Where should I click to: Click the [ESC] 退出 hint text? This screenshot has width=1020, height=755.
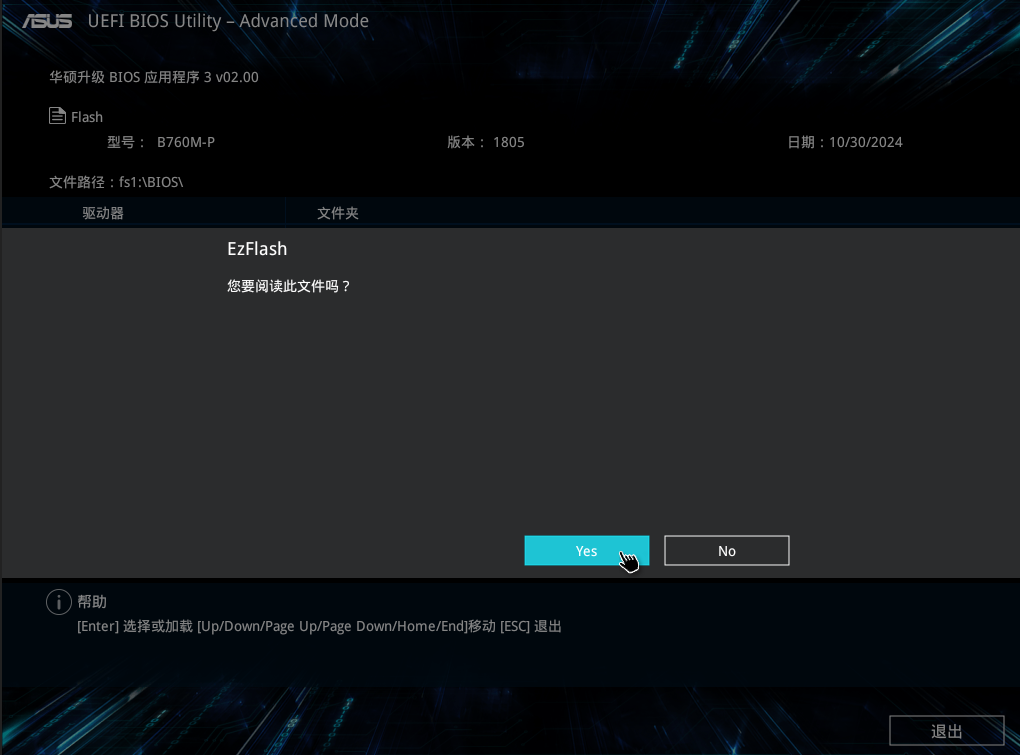531,627
